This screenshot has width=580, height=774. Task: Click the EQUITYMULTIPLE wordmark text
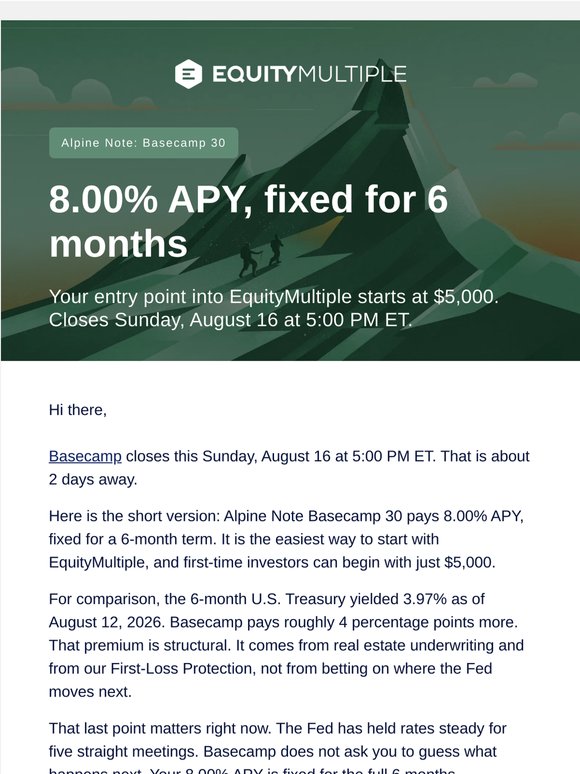[x=309, y=74]
